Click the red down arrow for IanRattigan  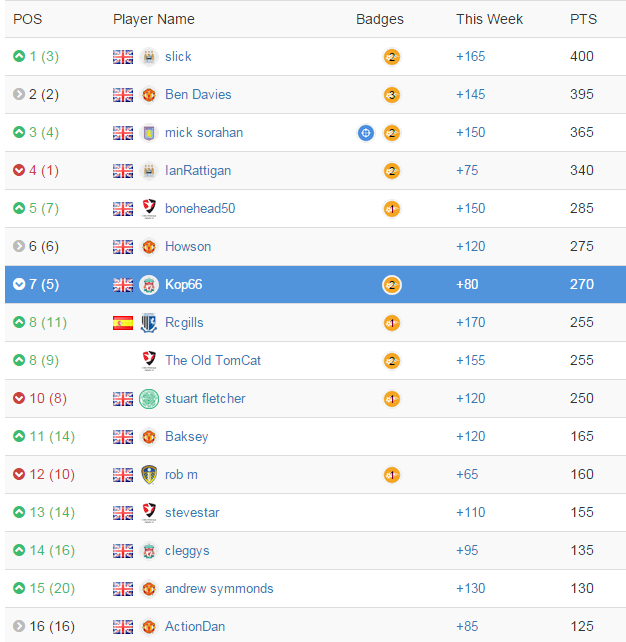[19, 170]
